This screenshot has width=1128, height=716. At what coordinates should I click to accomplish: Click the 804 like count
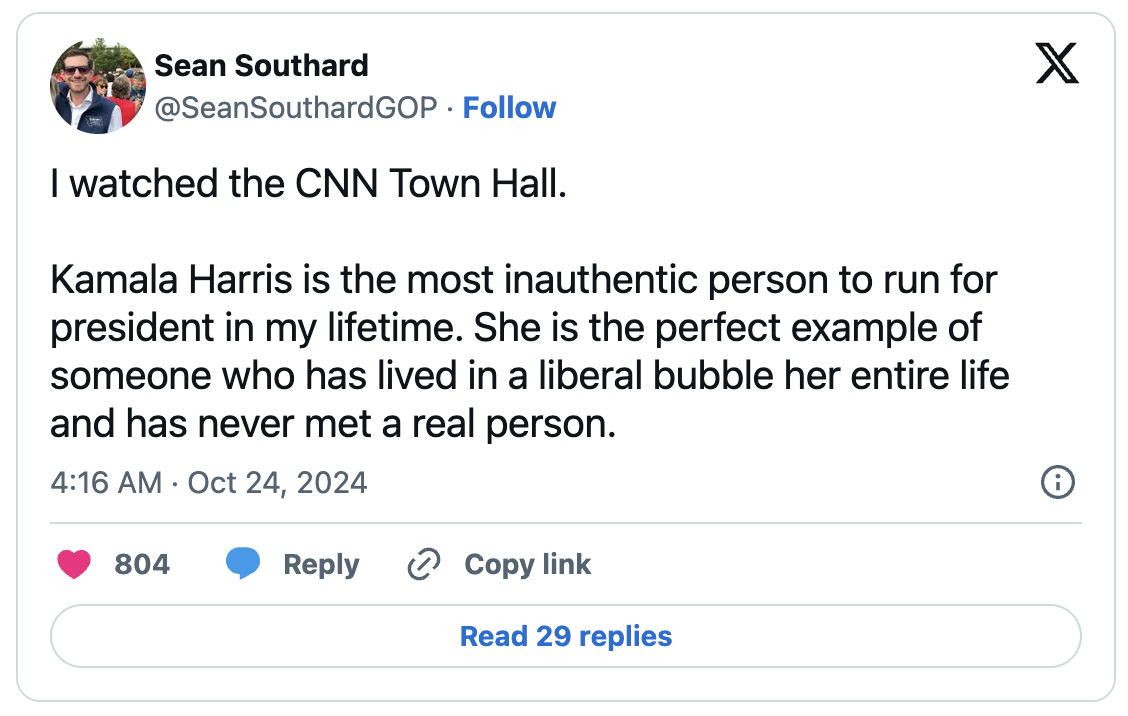[x=141, y=564]
